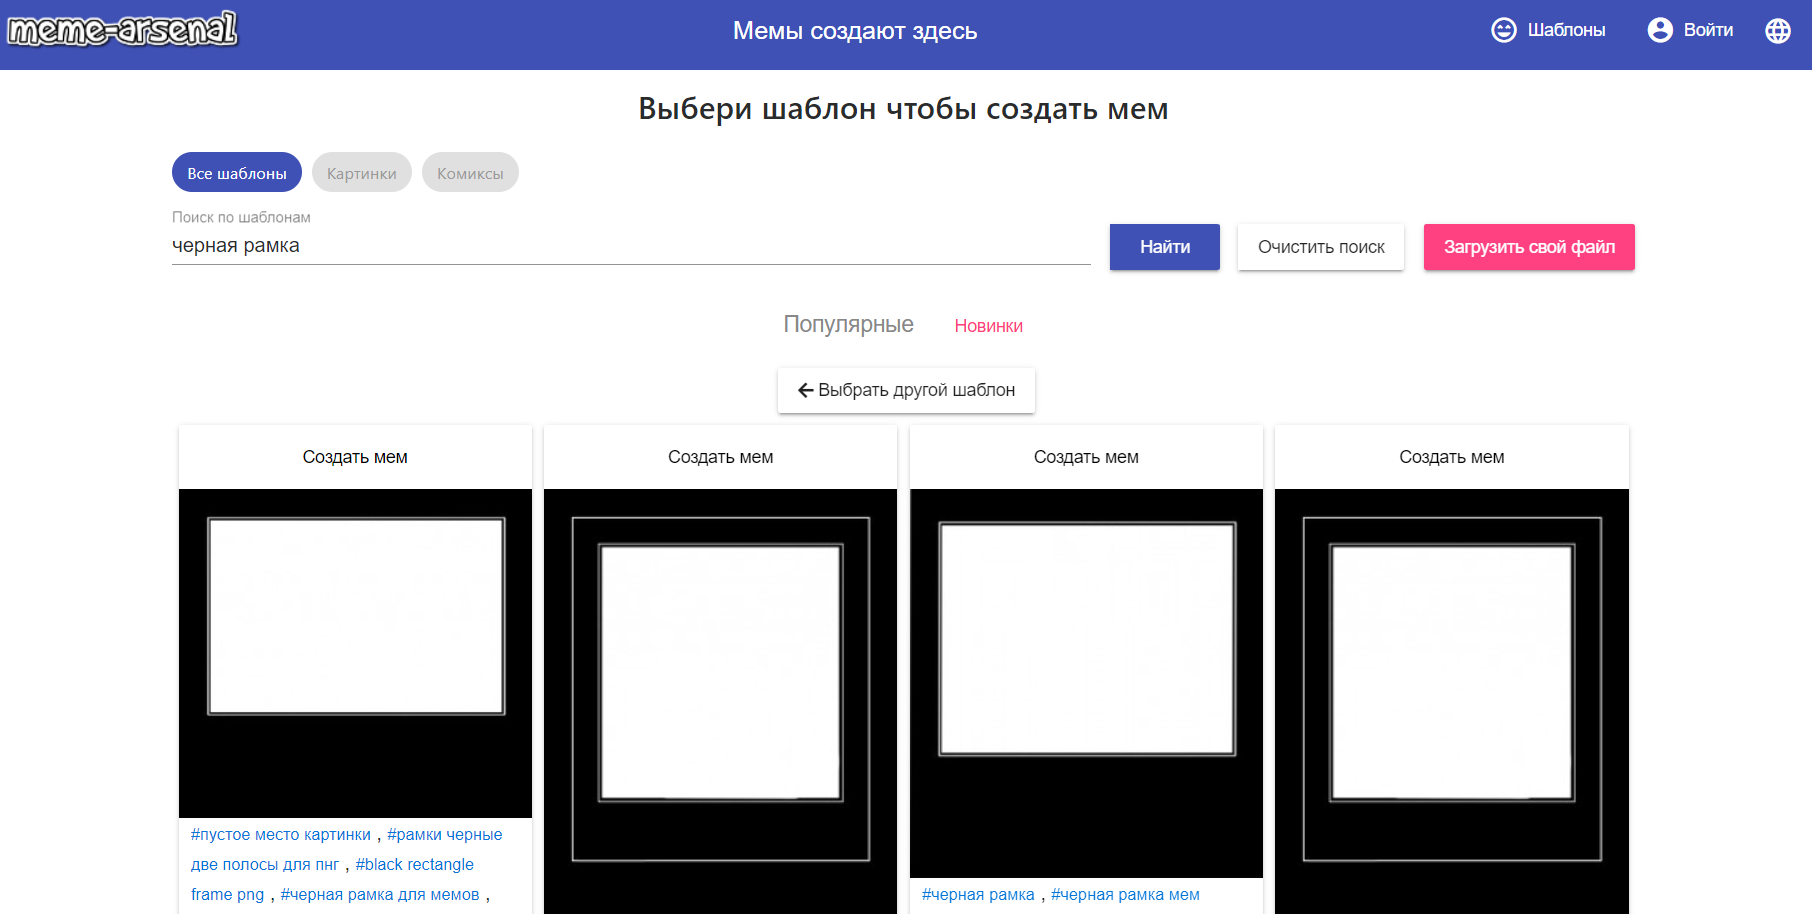Click the Мемы создают здесь header text
The image size is (1812, 914).
(855, 31)
